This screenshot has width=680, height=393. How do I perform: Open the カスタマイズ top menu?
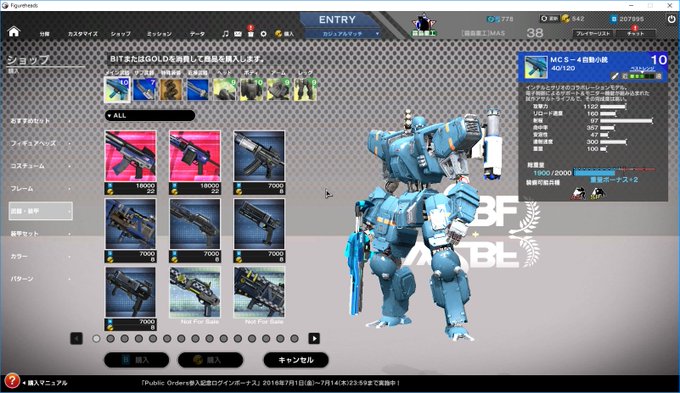pyautogui.click(x=82, y=33)
